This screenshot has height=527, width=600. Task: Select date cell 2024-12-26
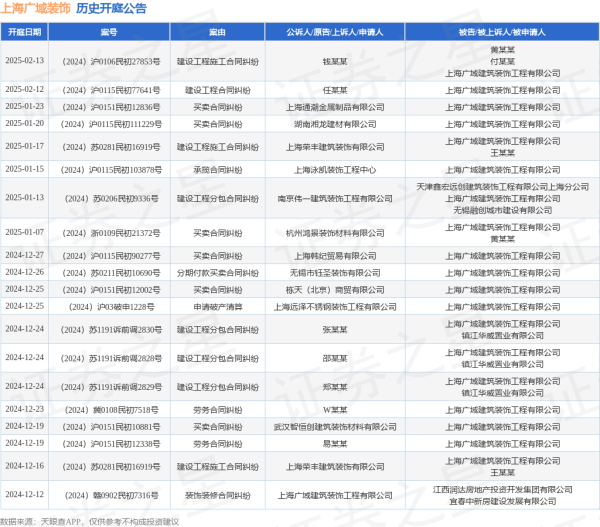click(24, 272)
